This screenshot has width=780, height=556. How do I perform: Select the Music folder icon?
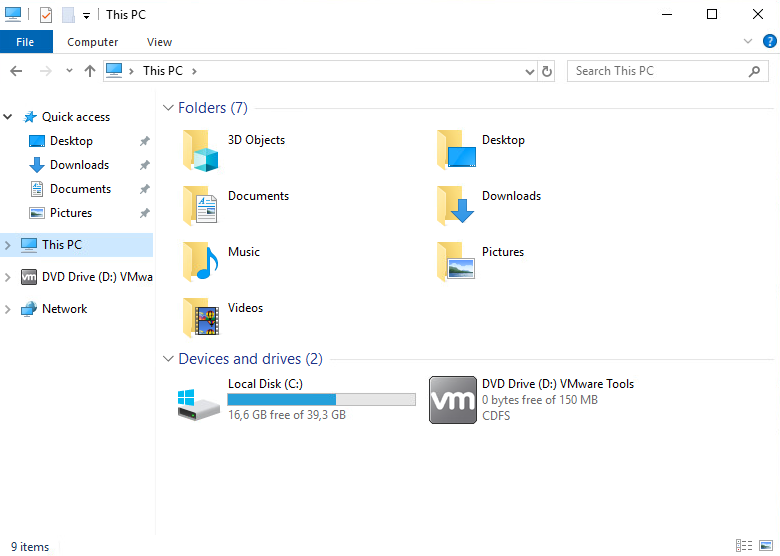tap(200, 262)
